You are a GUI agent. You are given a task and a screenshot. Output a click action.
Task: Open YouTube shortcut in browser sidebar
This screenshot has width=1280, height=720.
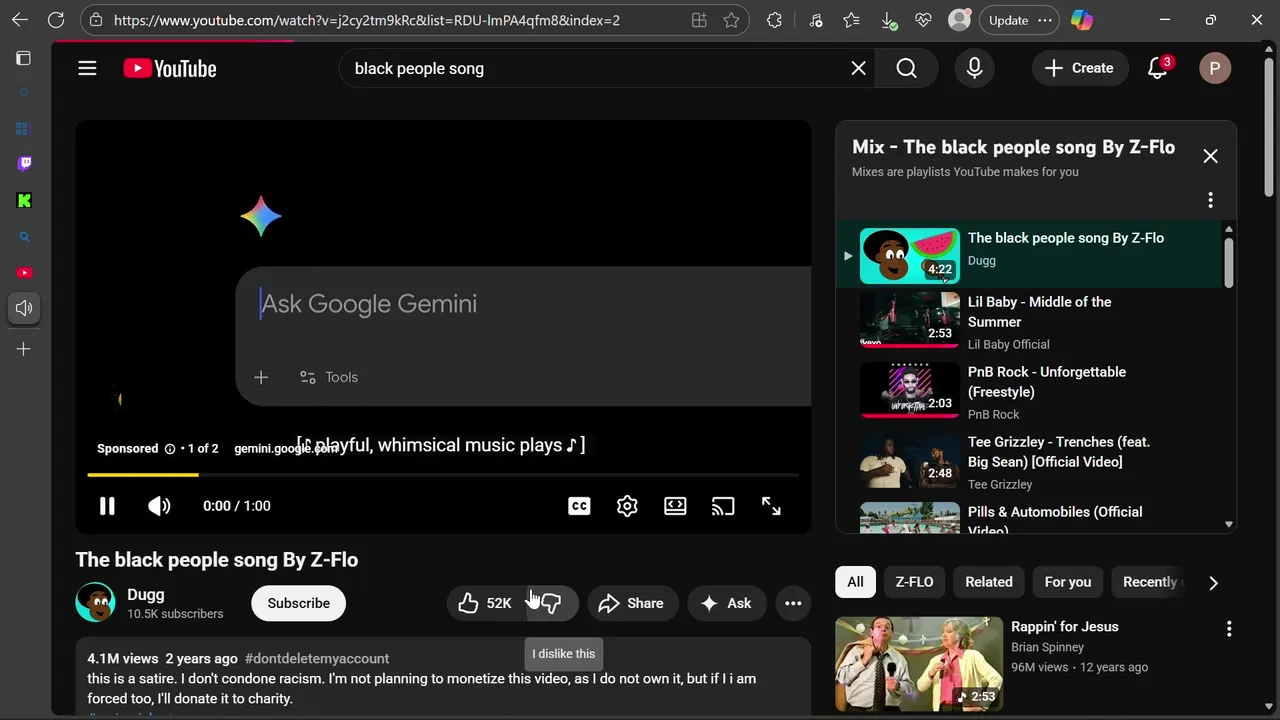pos(24,273)
